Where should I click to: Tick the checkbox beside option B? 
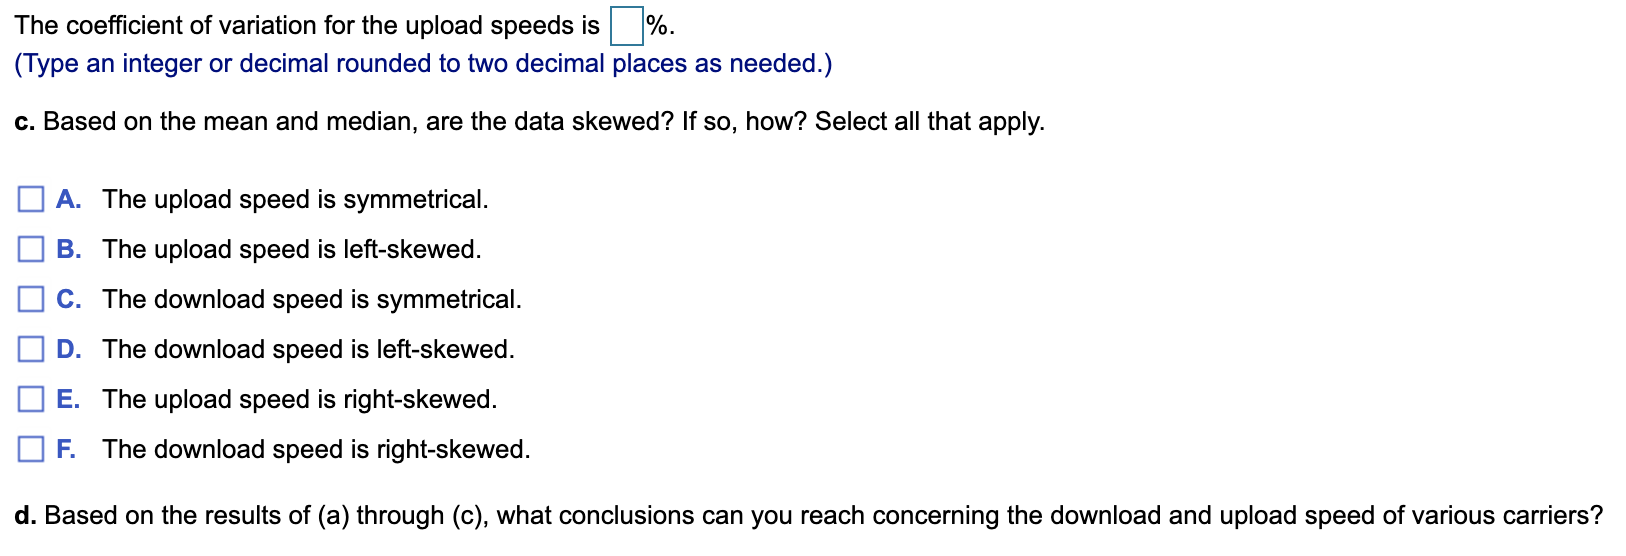(31, 249)
